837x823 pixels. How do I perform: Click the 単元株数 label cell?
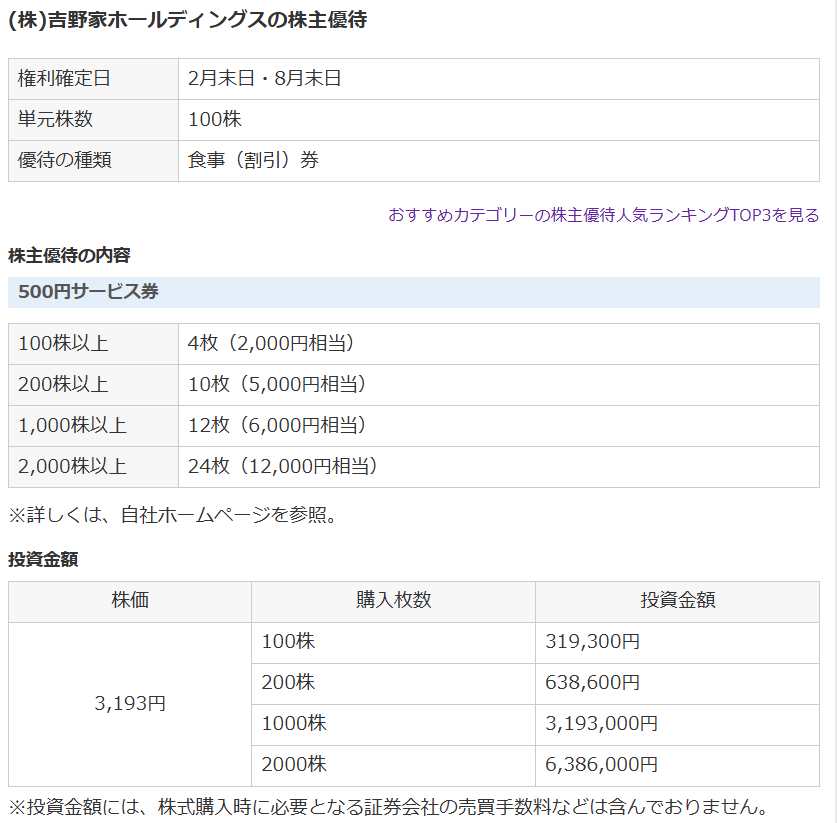(93, 120)
